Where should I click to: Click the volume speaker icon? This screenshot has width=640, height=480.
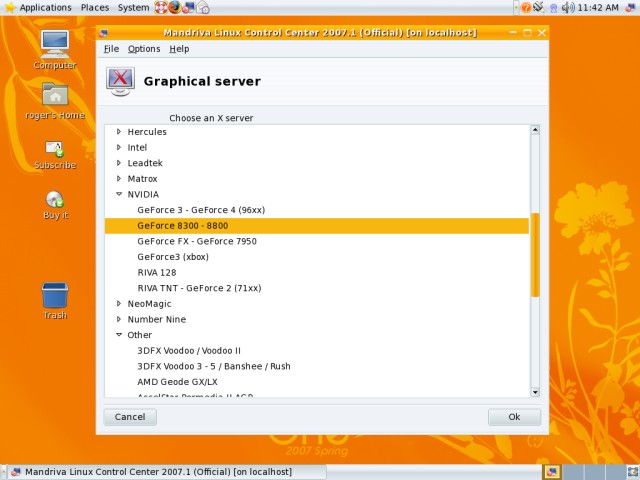click(x=567, y=7)
